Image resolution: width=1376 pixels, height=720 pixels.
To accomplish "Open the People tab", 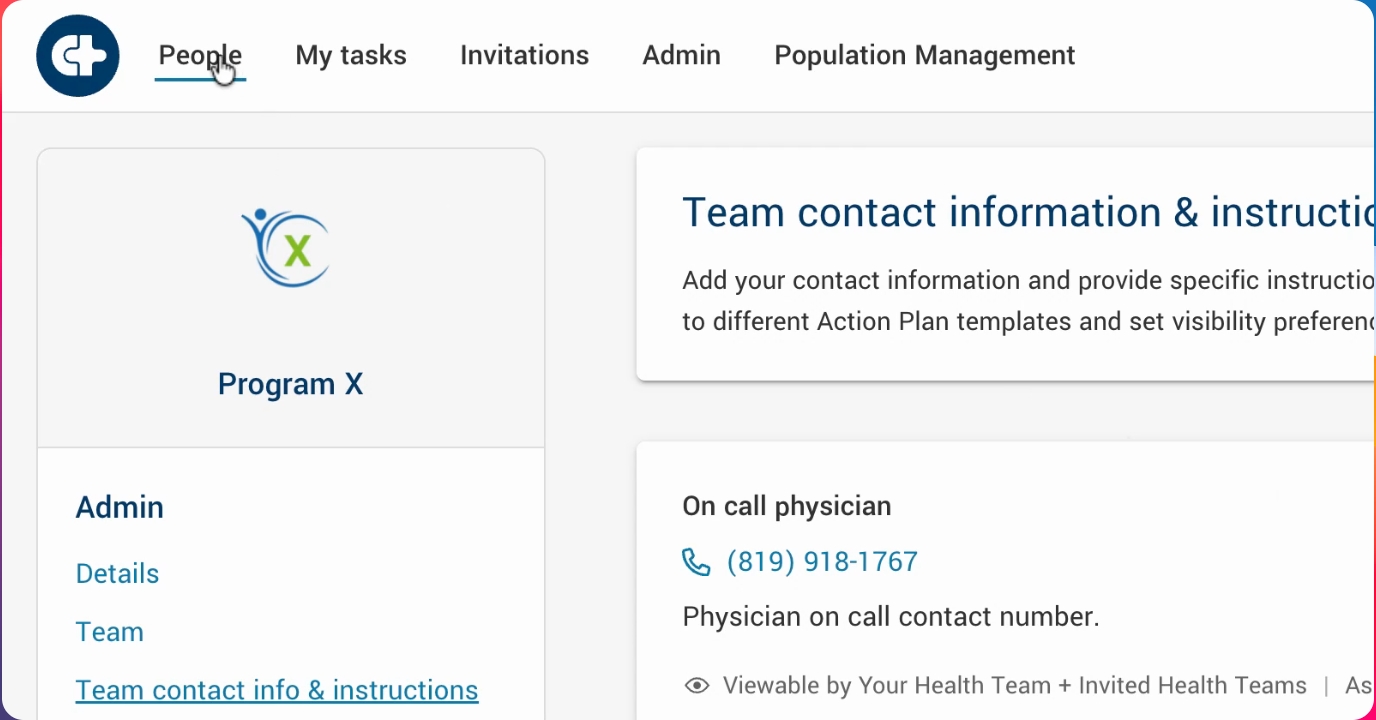I will pyautogui.click(x=200, y=55).
